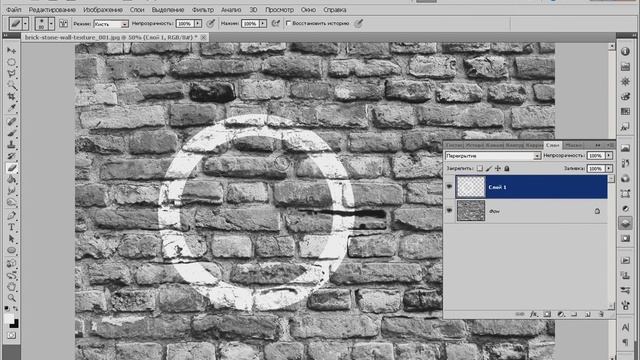
Task: Select the Move tool
Action: (x=11, y=50)
